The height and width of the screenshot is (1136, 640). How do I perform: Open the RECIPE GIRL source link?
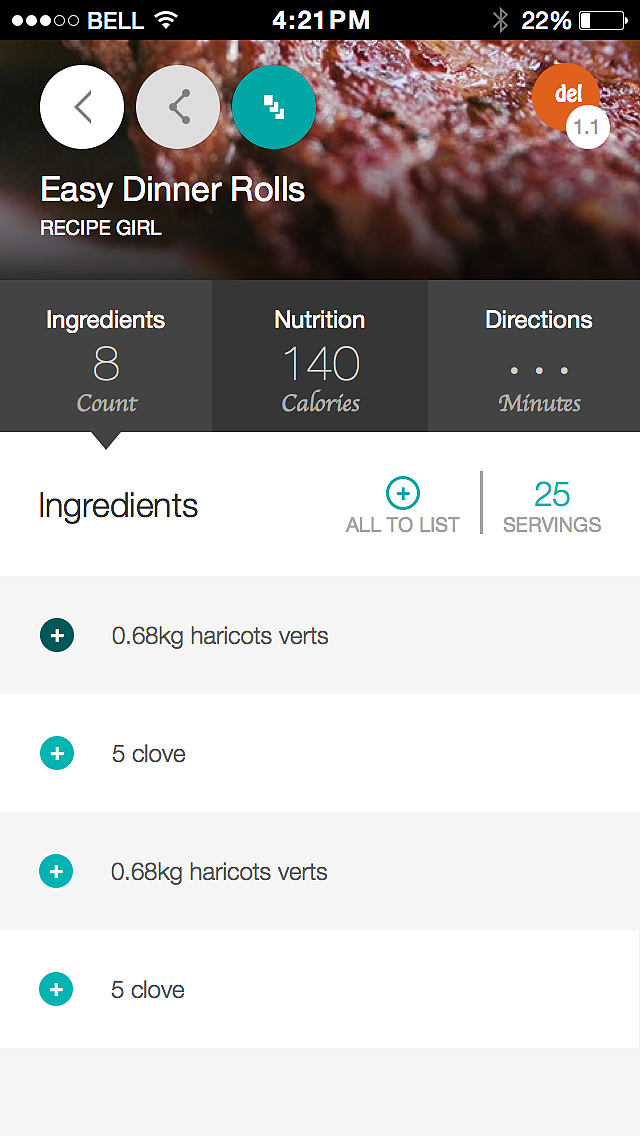101,228
